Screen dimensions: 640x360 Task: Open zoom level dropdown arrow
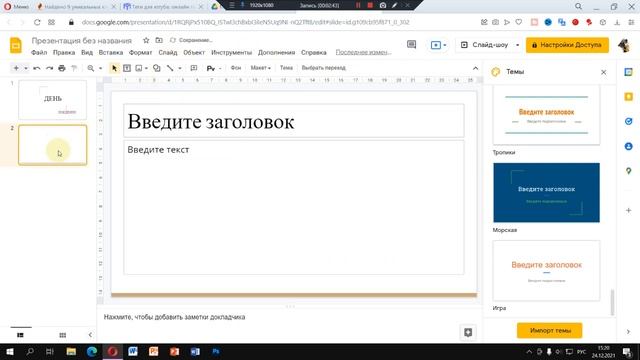(100, 68)
